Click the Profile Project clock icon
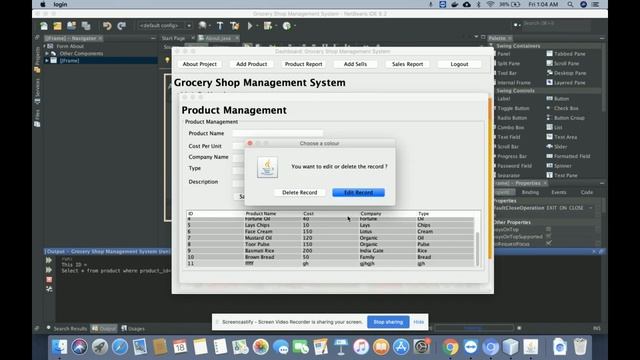The image size is (640, 360). click(x=287, y=26)
